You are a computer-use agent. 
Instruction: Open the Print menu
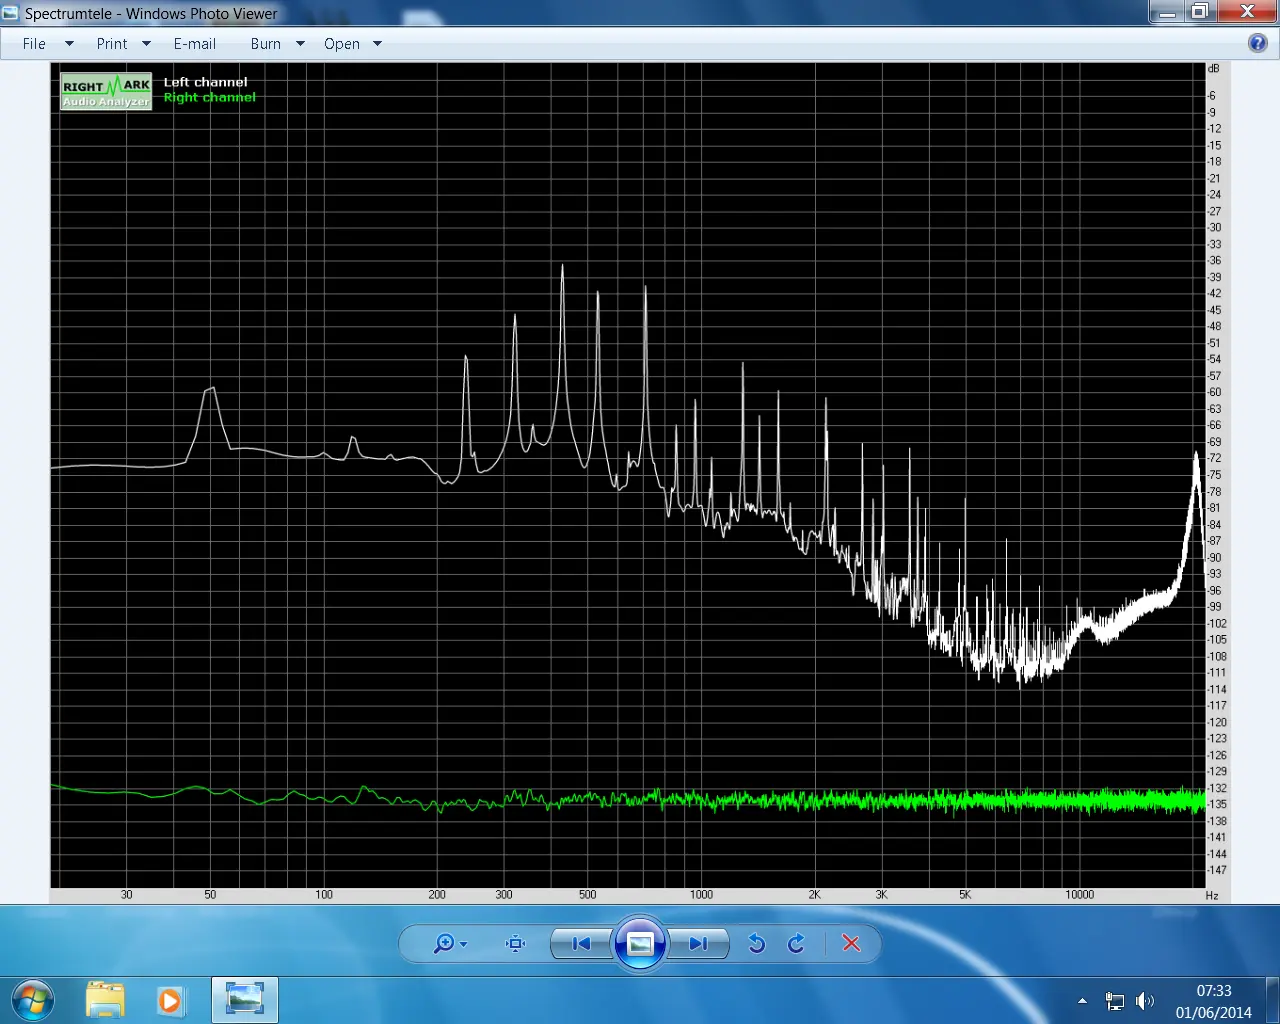pyautogui.click(x=112, y=44)
